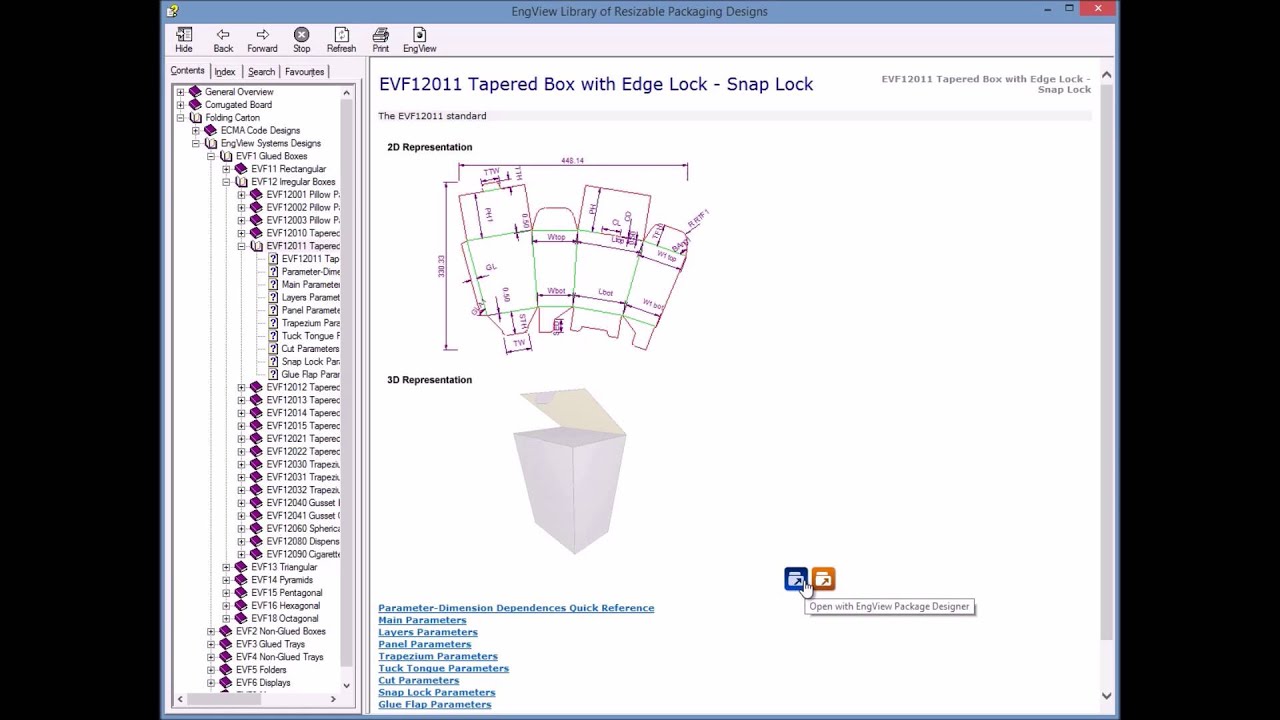This screenshot has width=1280, height=720.
Task: Click the EVF2 Non-Glued Boxes book icon
Action: tap(226, 632)
